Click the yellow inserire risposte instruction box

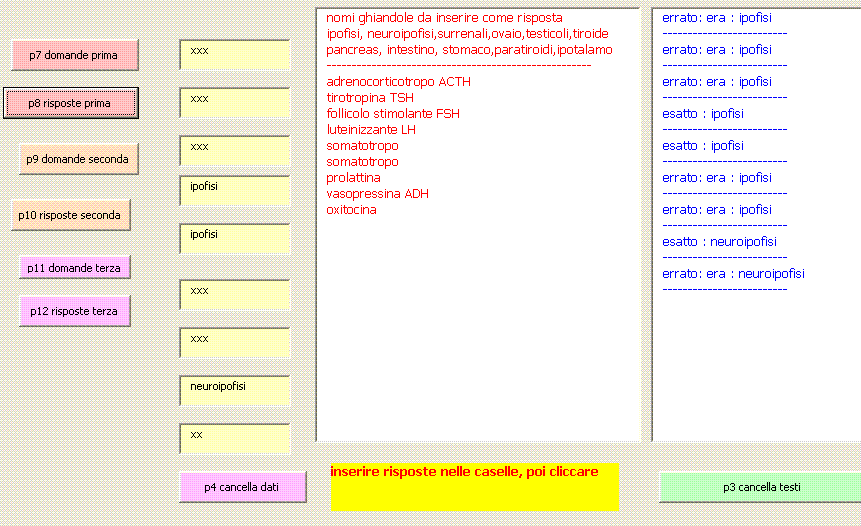(x=475, y=487)
